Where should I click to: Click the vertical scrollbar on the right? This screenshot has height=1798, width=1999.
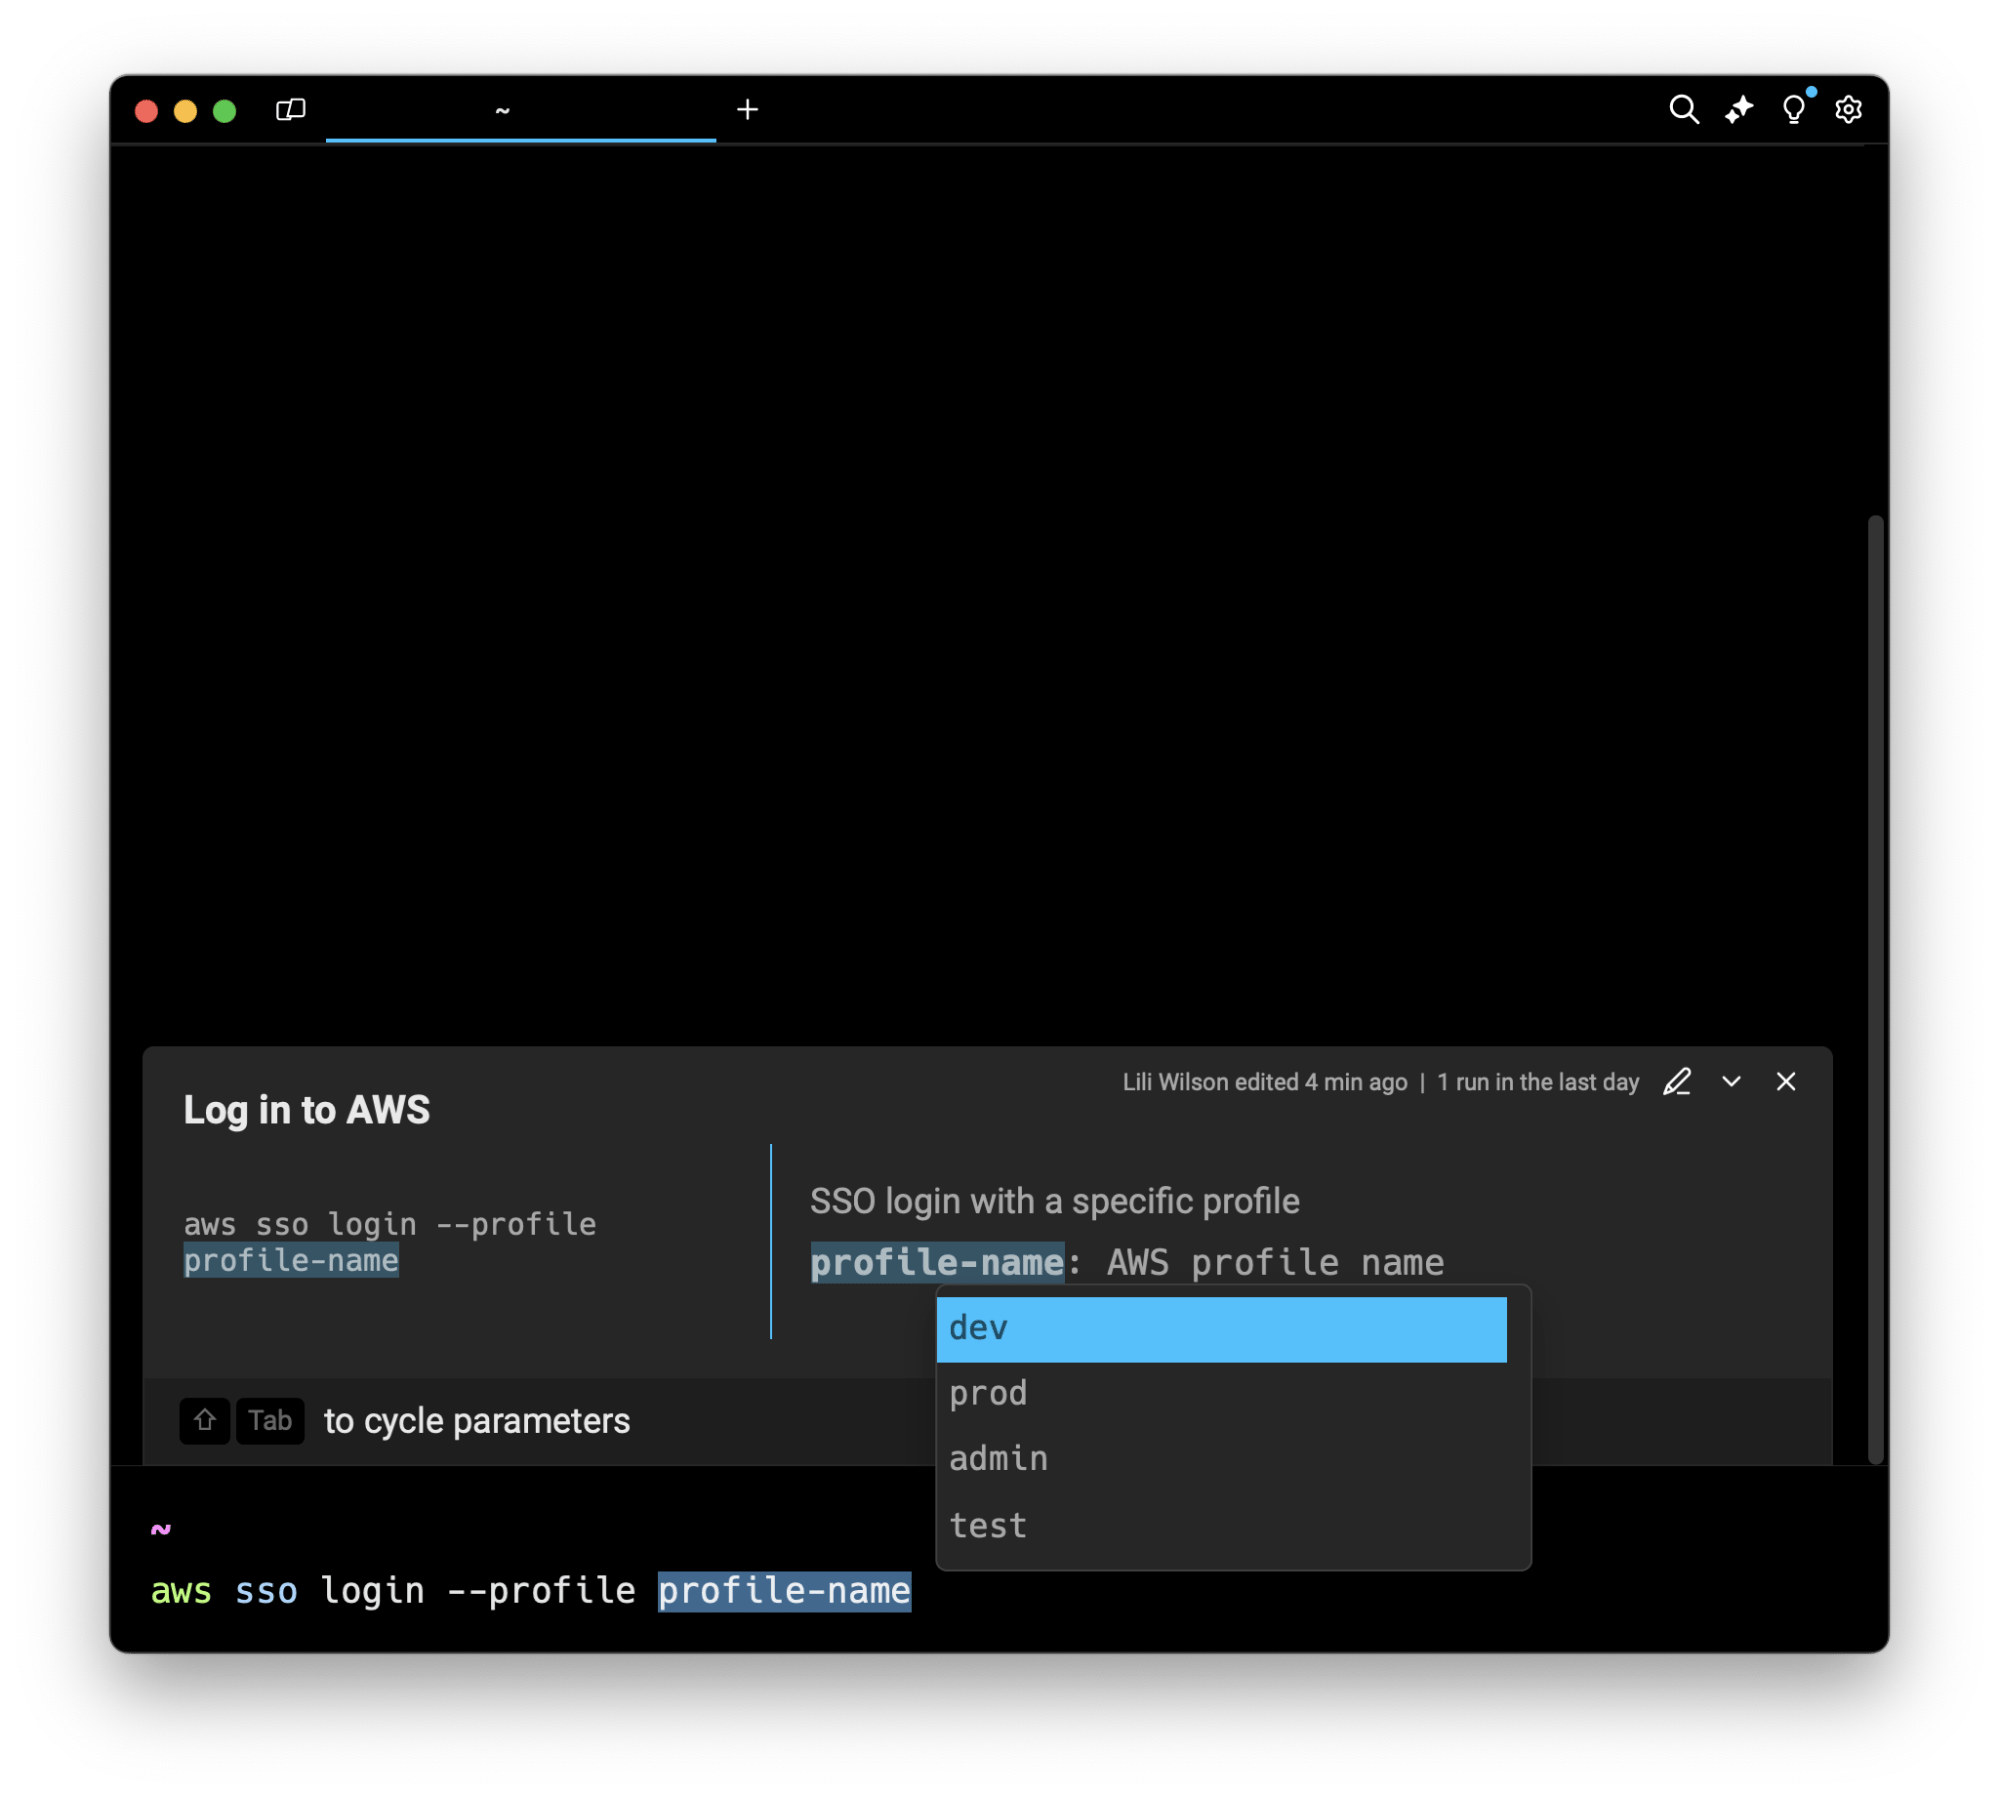point(1875,989)
